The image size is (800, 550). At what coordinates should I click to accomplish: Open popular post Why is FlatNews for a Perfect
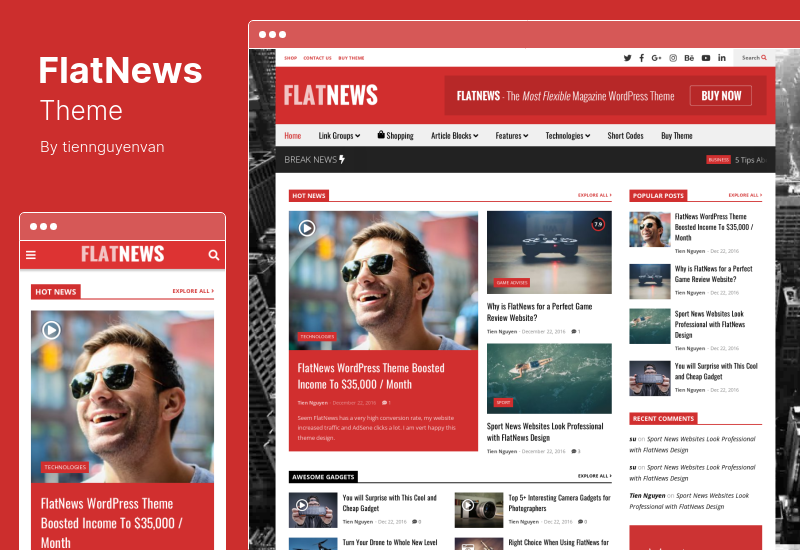[713, 274]
